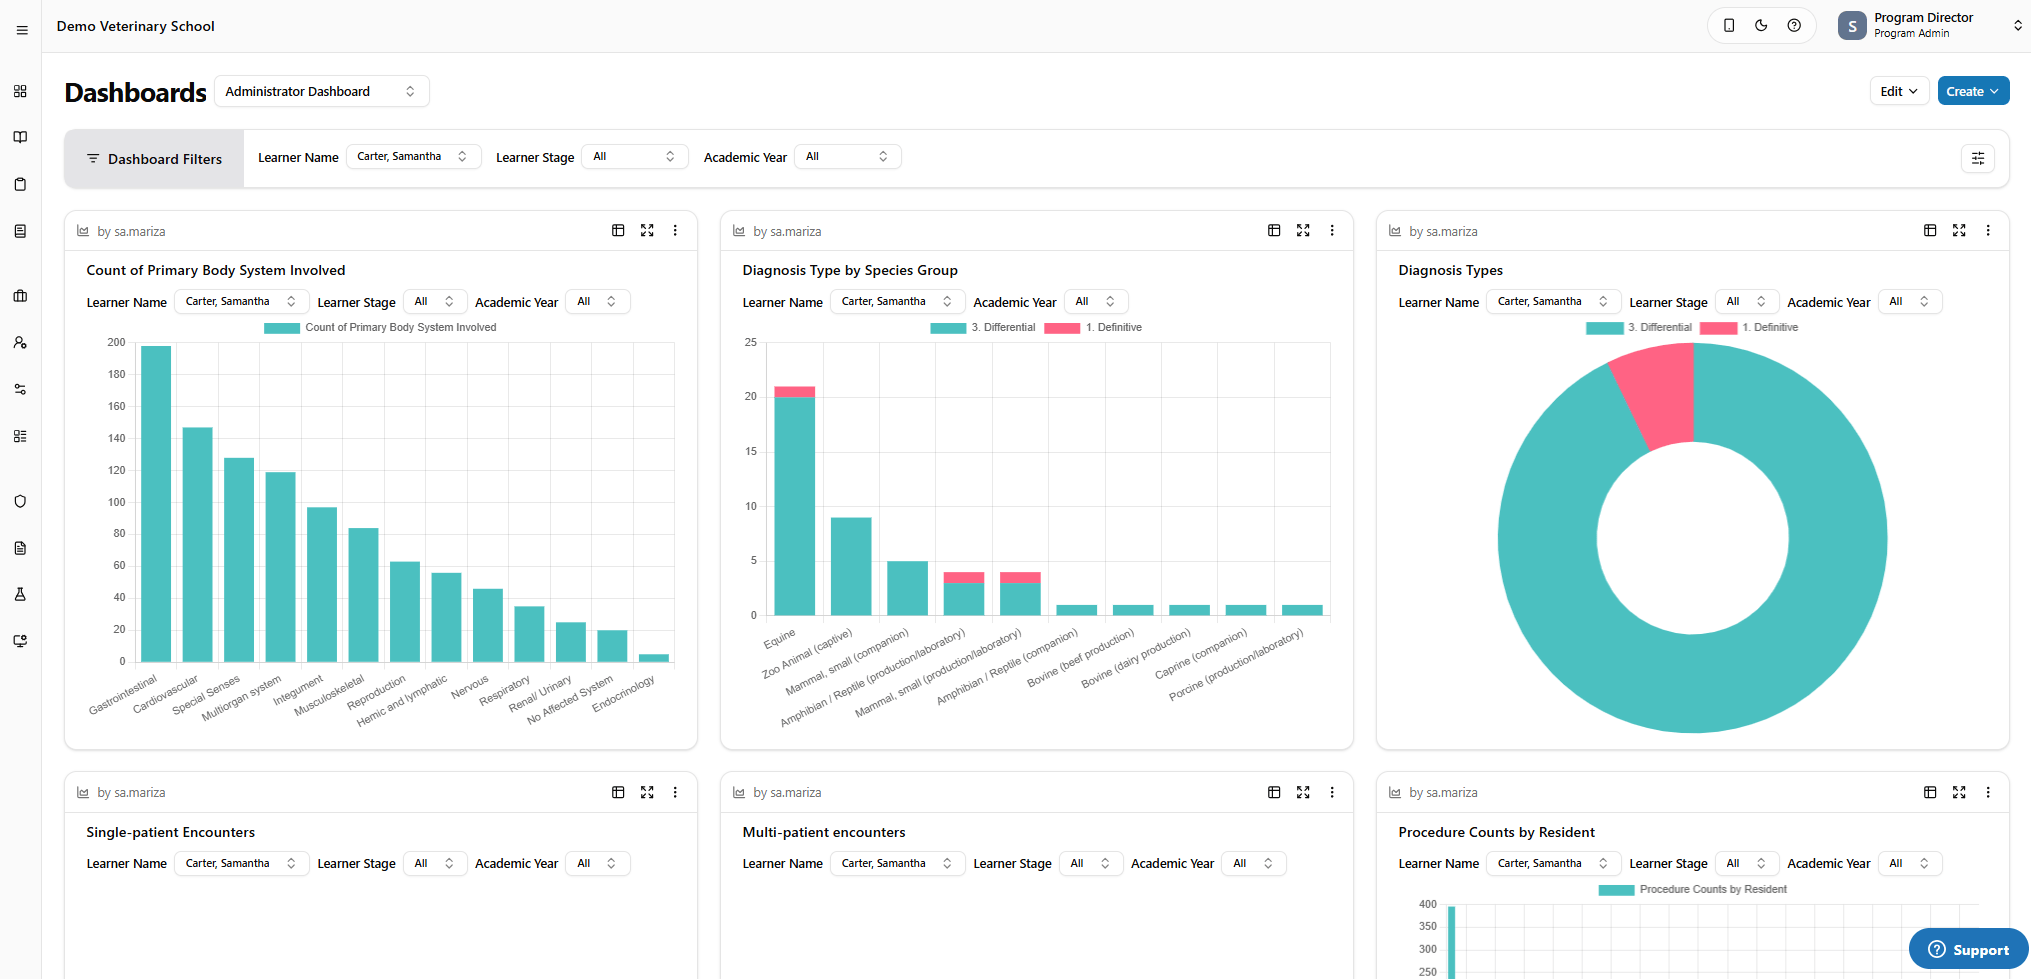The image size is (2031, 979).
Task: Show table view for Multi-patient encounters card
Action: pos(1274,792)
